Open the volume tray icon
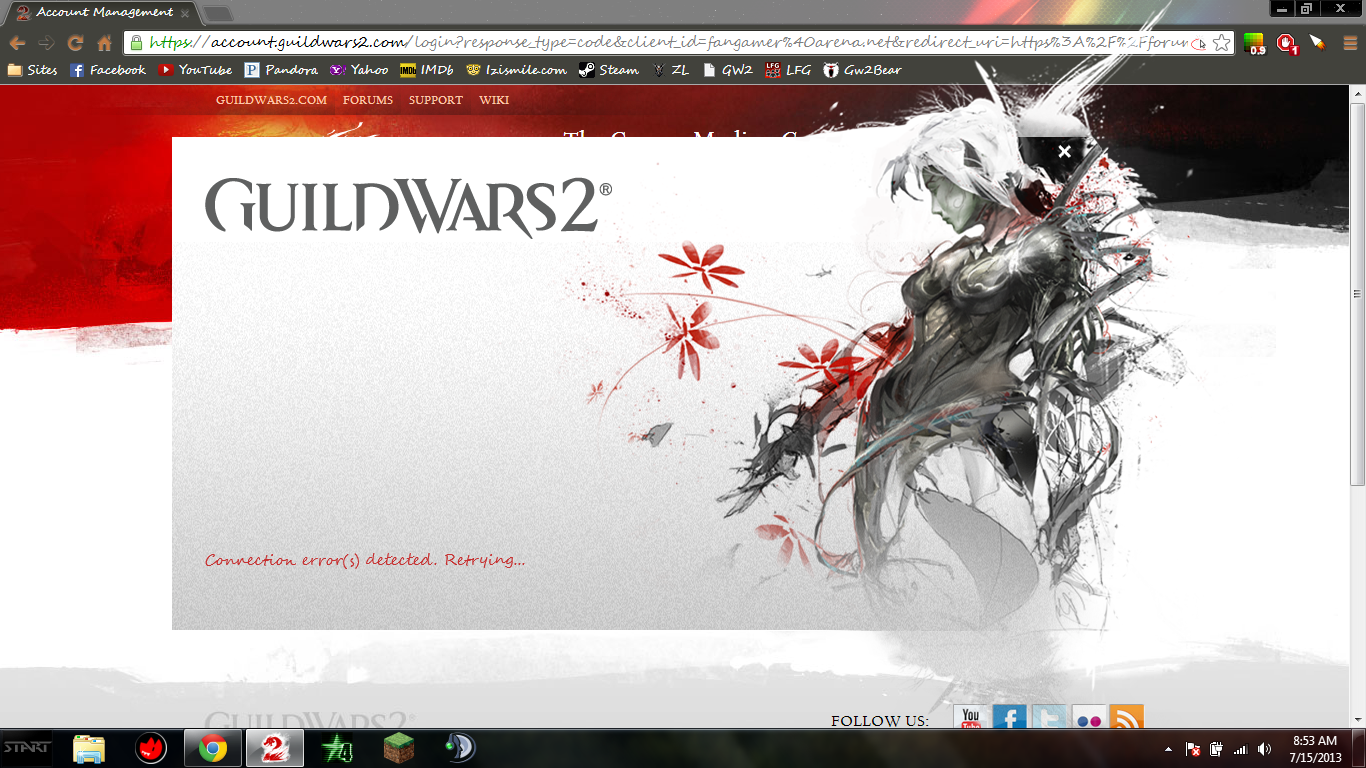The height and width of the screenshot is (768, 1366). [1265, 749]
